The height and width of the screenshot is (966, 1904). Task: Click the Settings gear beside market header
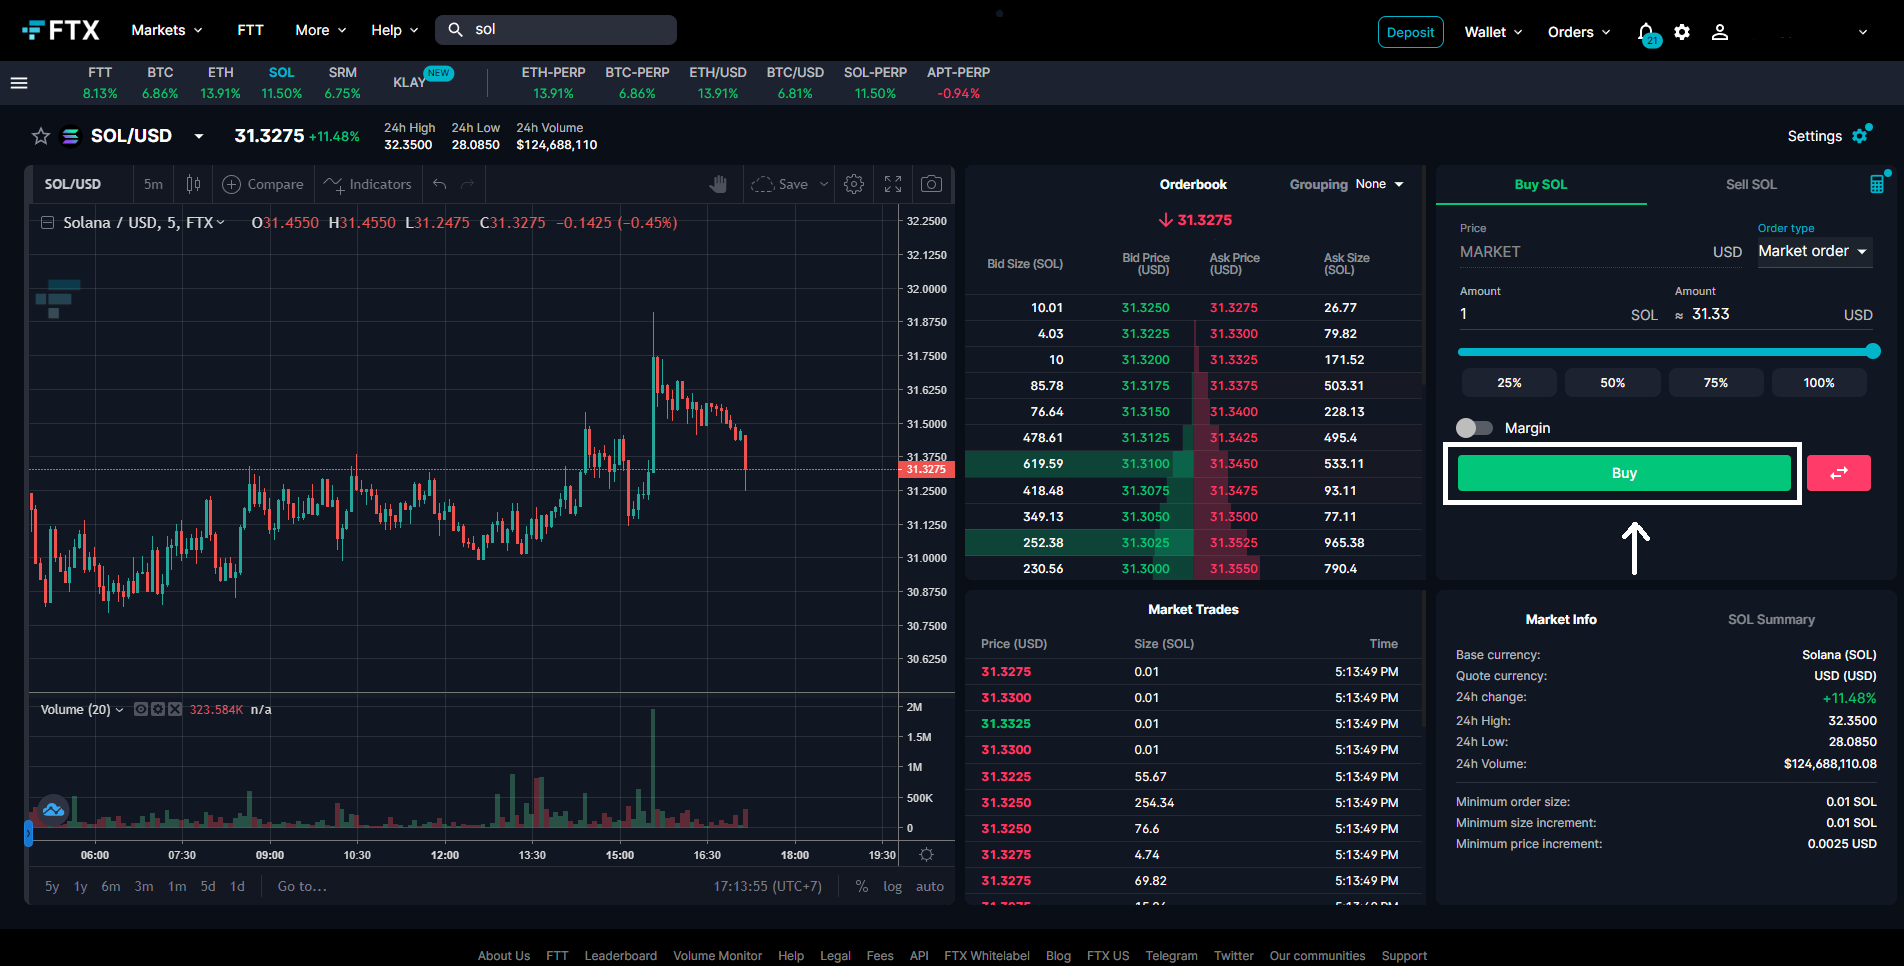coord(1861,135)
